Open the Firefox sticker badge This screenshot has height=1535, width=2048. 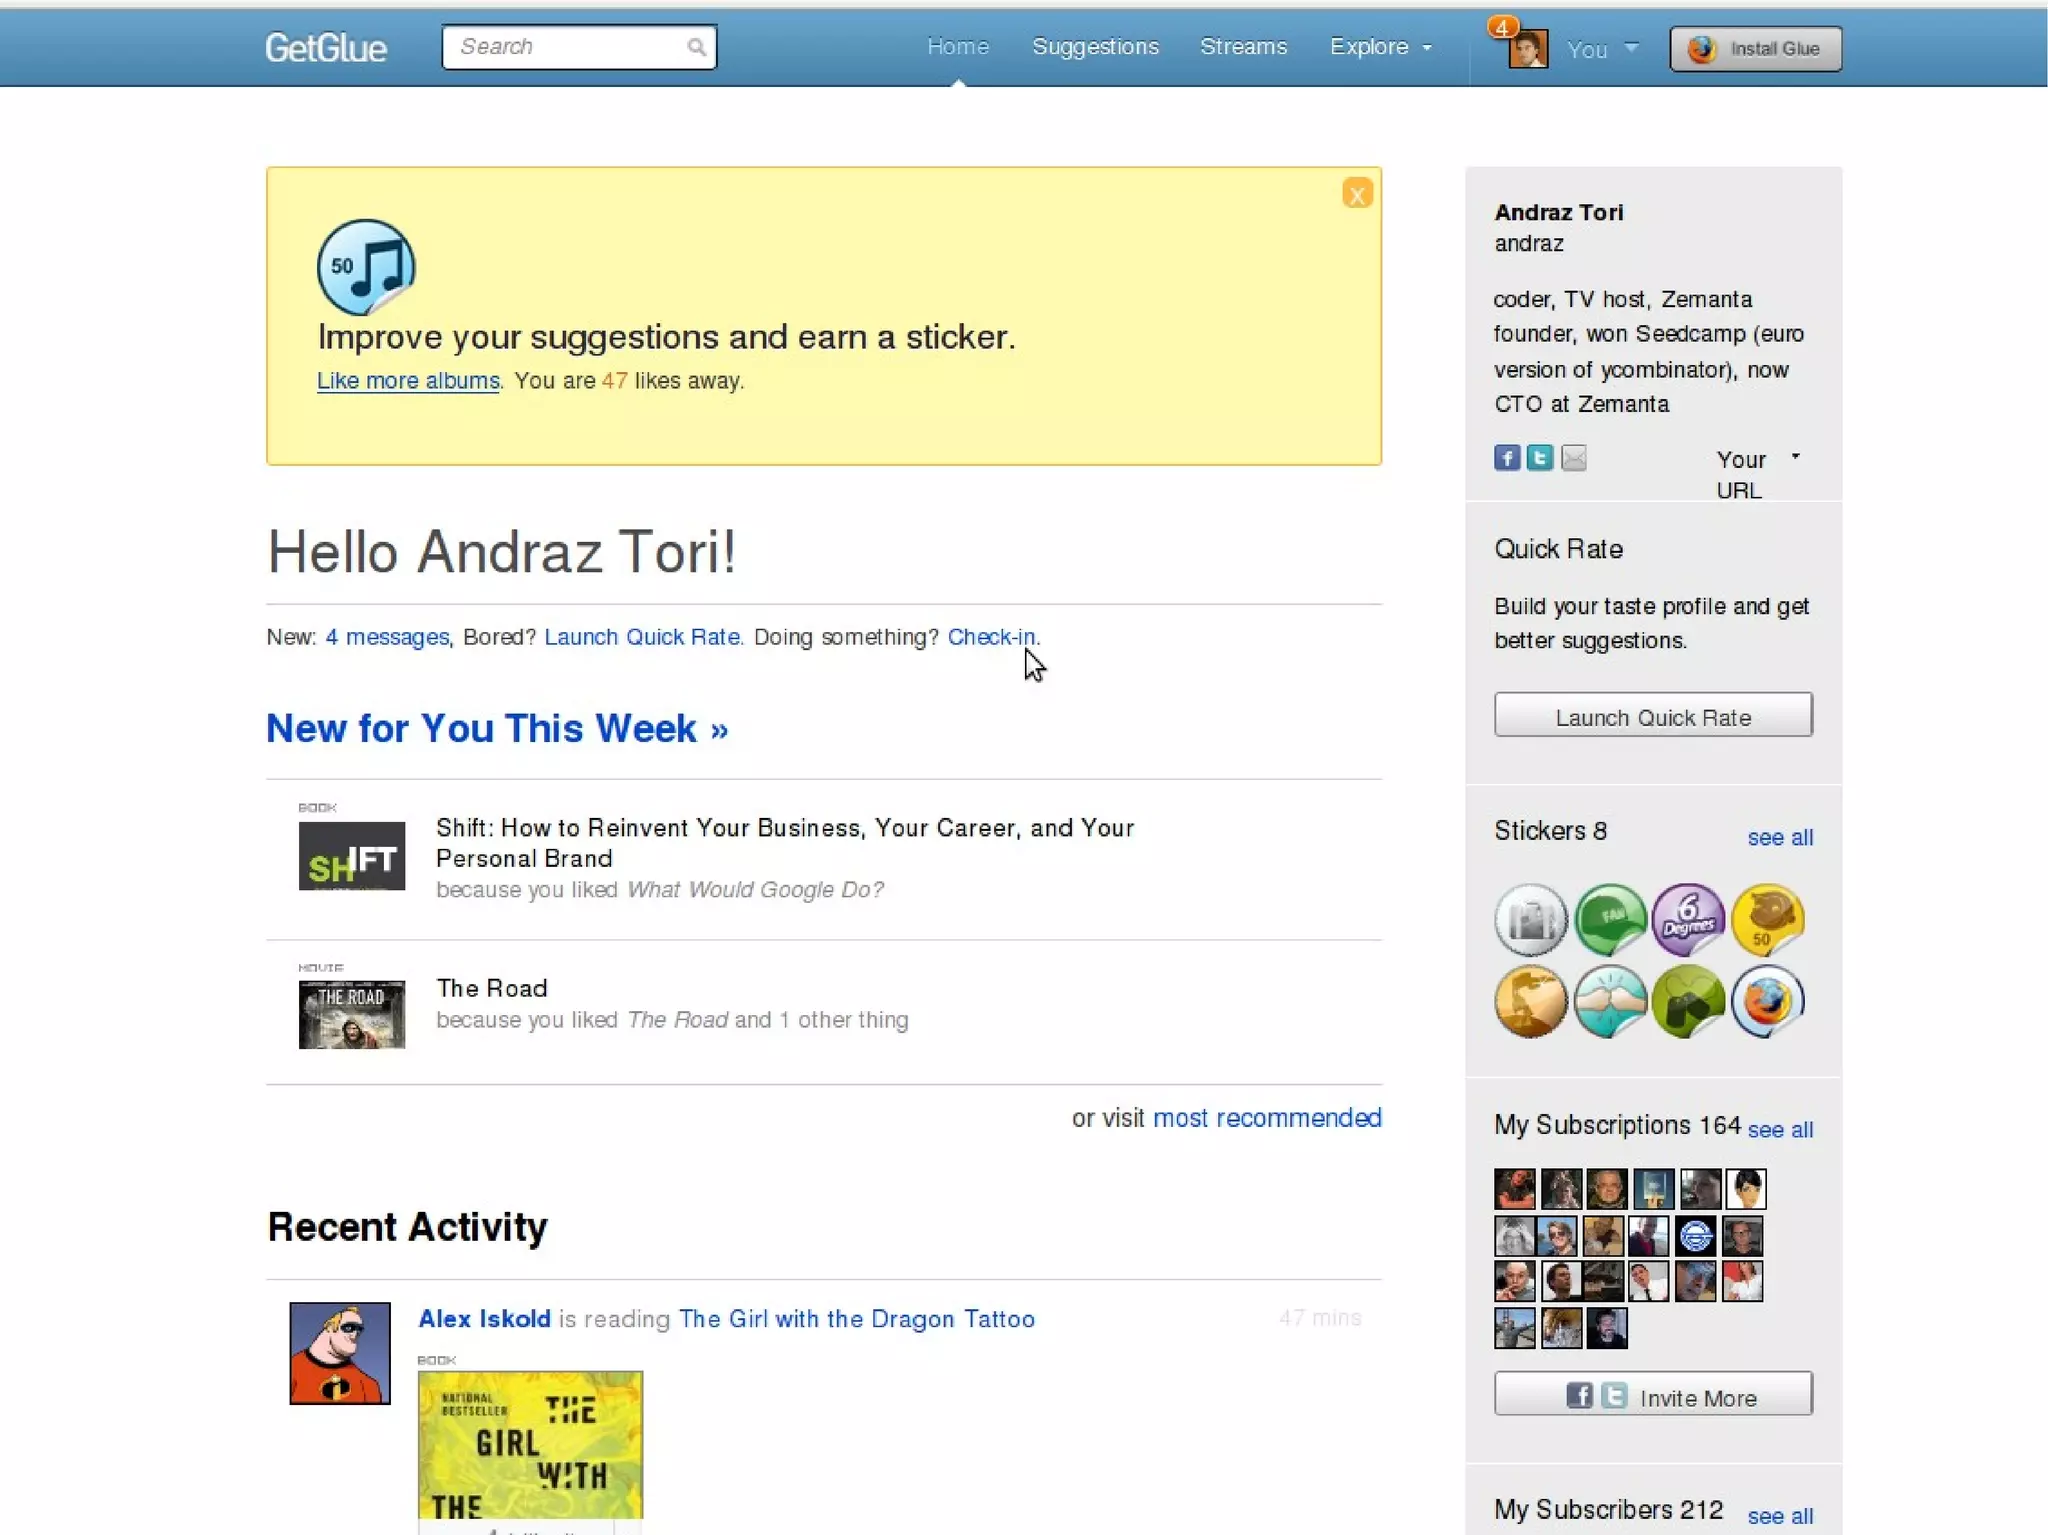tap(1767, 1001)
